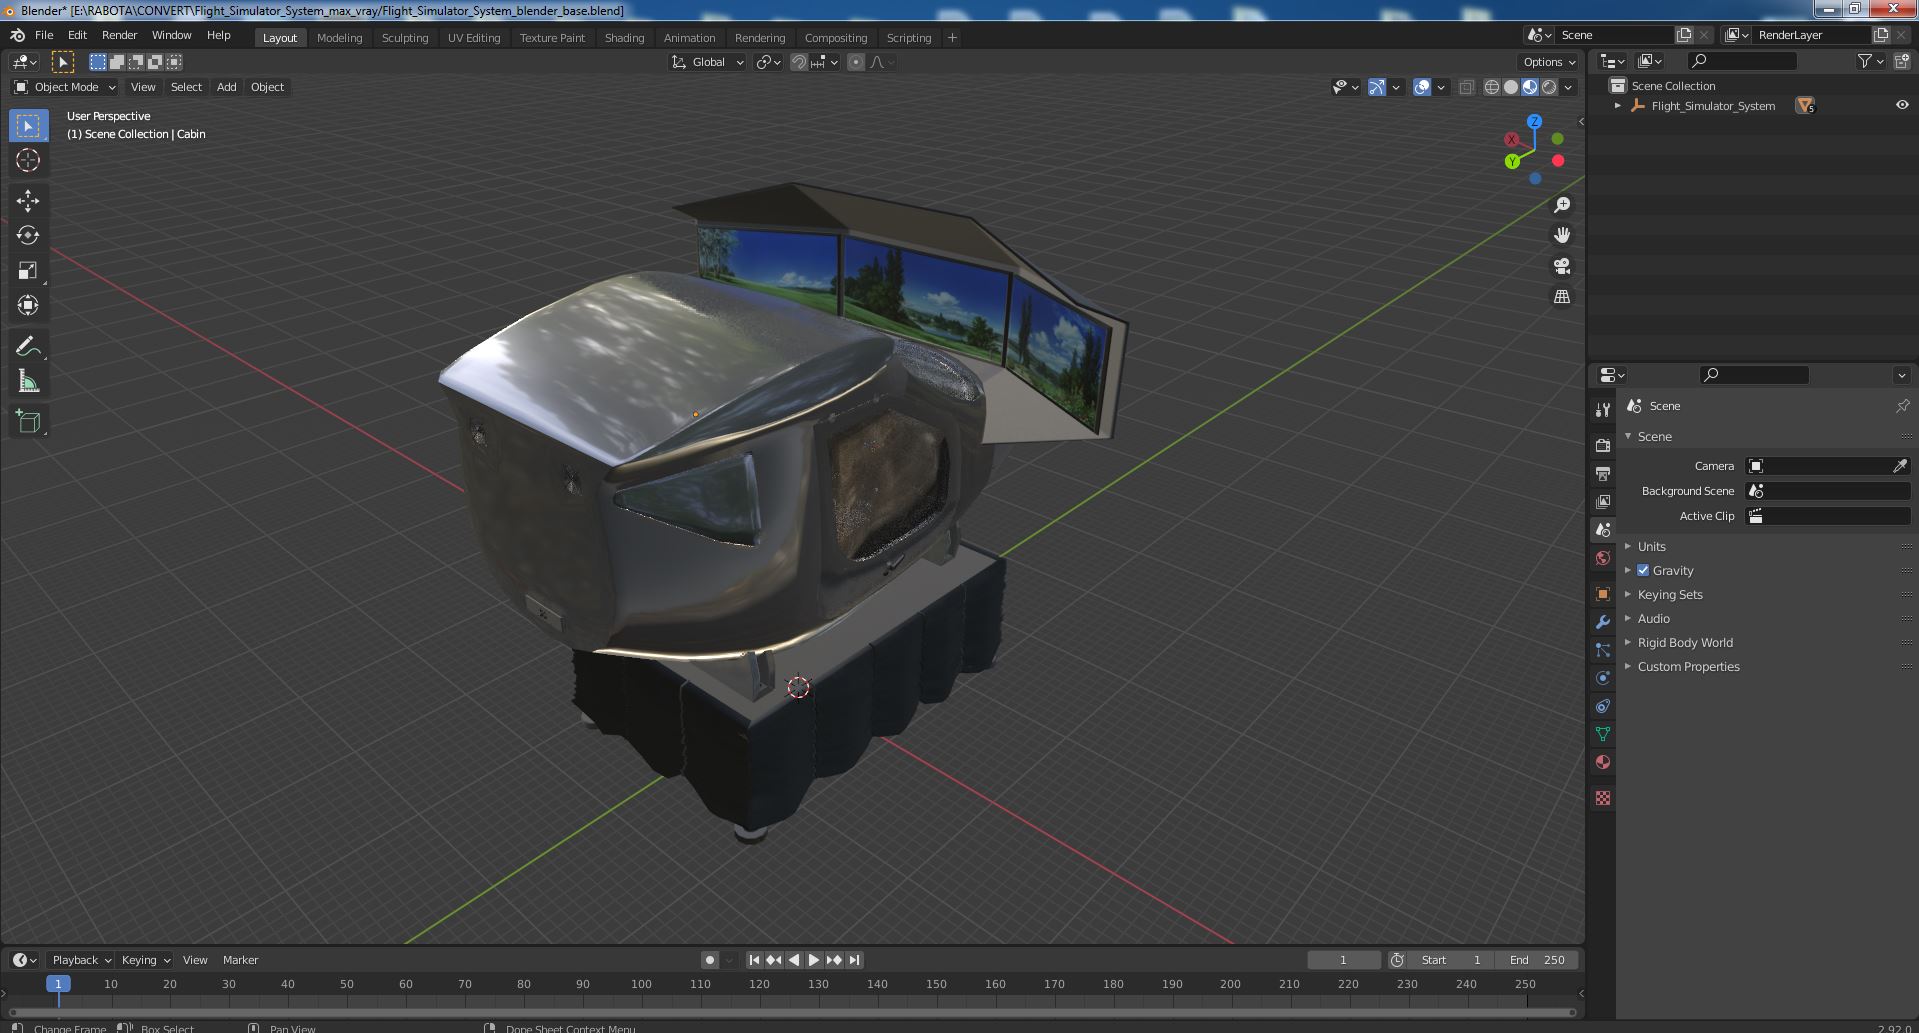Open the Physics properties tab

pos(1603,678)
